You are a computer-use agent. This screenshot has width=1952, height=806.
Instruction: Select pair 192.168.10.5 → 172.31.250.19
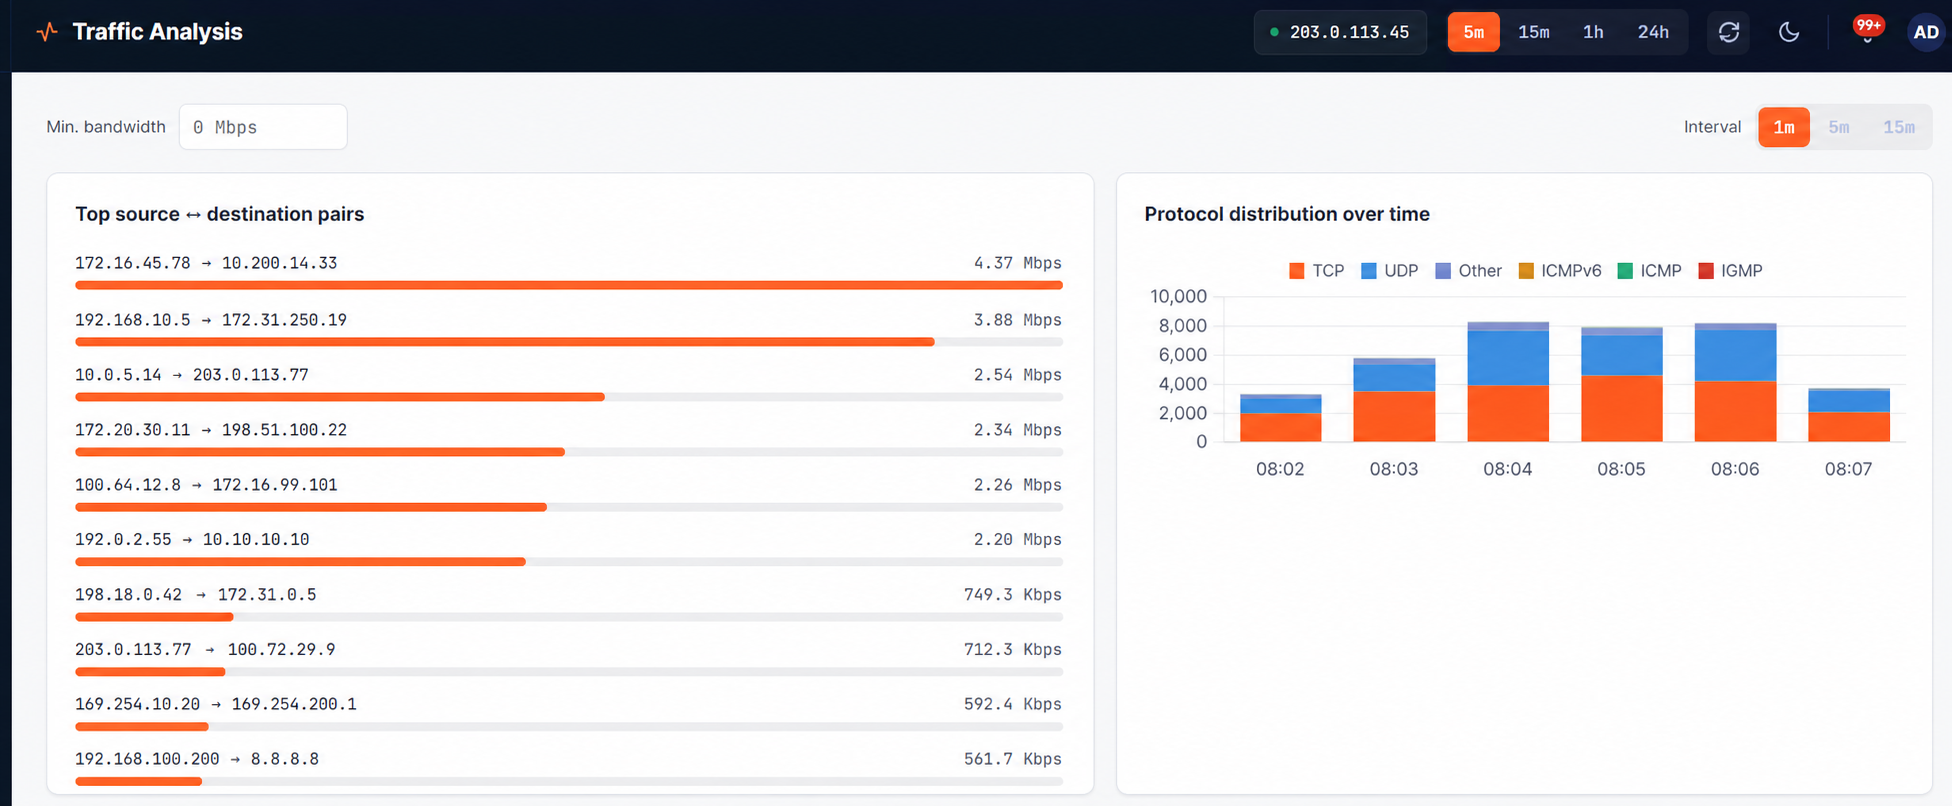(x=569, y=329)
